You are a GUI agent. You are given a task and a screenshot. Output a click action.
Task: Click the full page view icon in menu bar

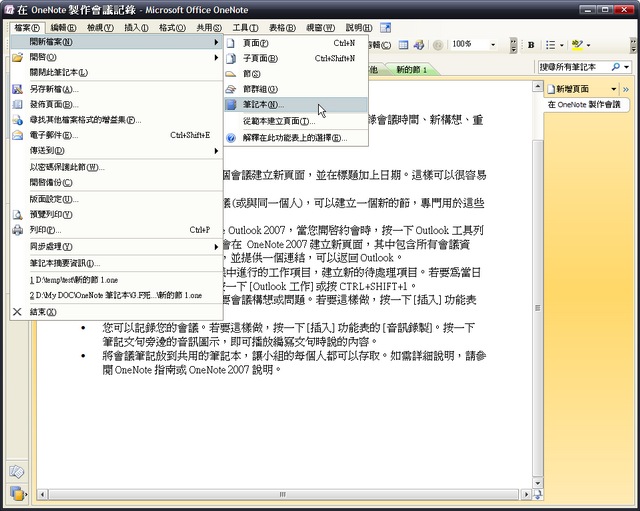click(385, 28)
